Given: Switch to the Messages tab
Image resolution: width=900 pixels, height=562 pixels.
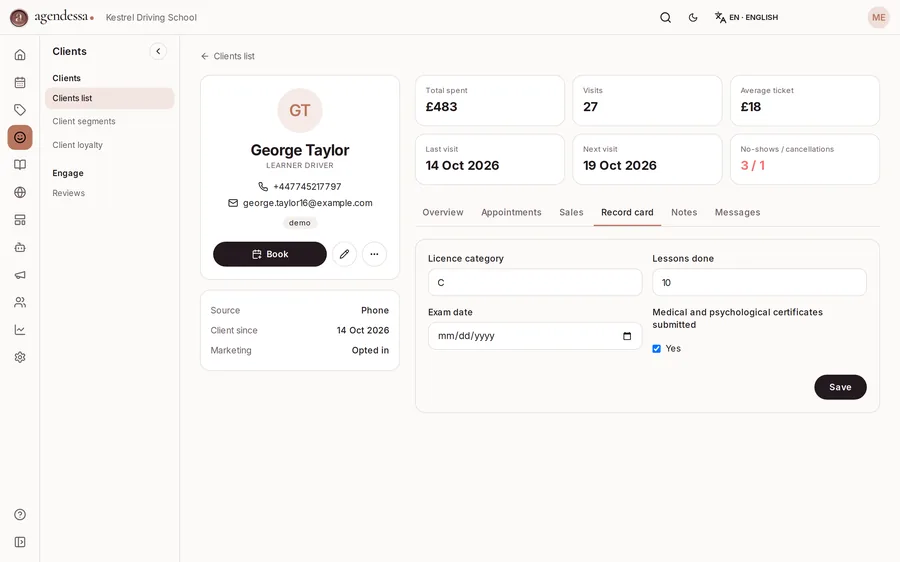Looking at the screenshot, I should tap(737, 212).
